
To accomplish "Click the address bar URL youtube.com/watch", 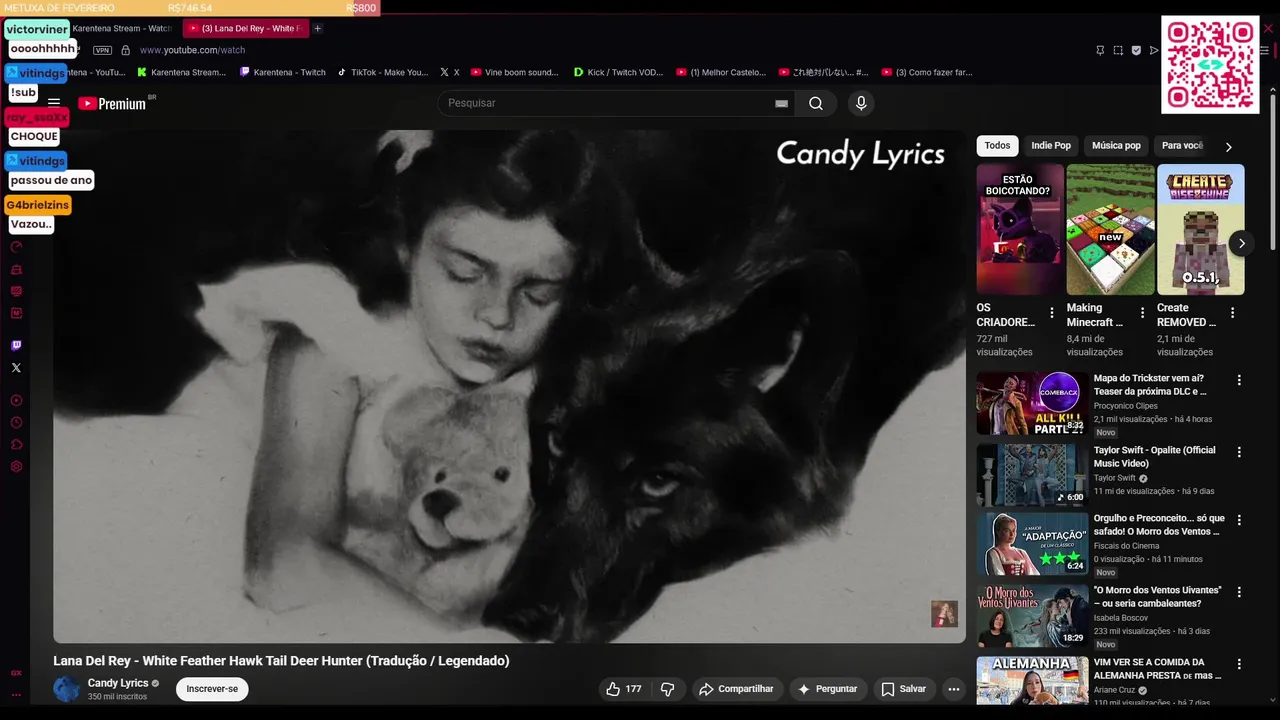I will pos(192,50).
